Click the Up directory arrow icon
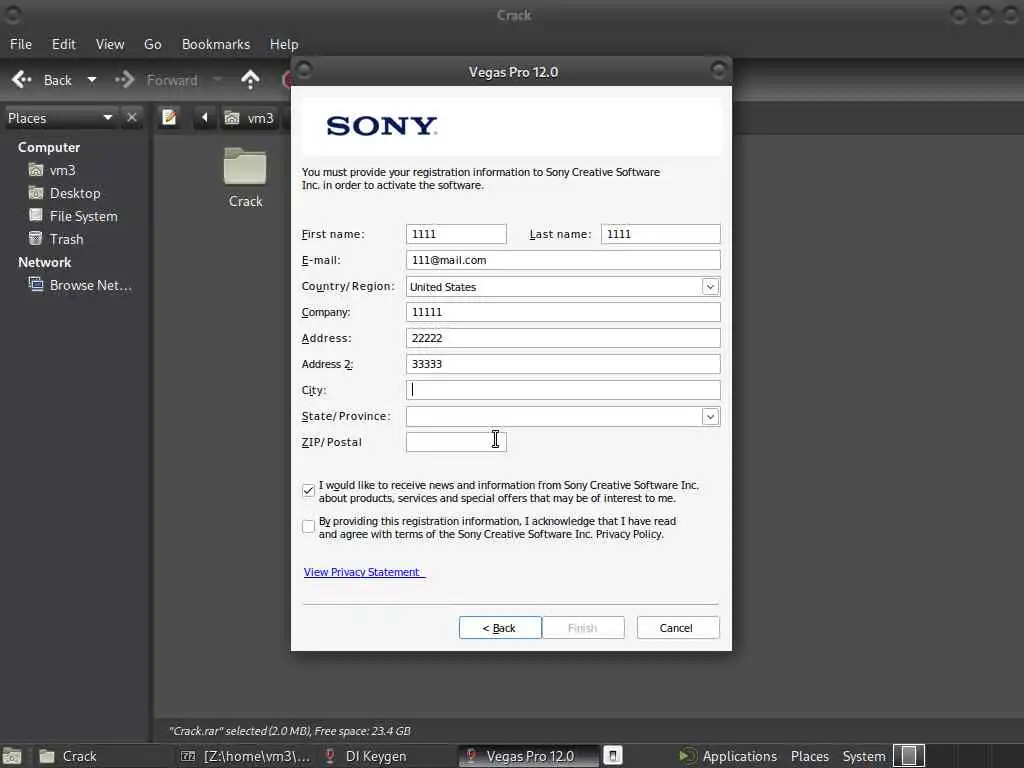This screenshot has width=1024, height=768. (250, 80)
